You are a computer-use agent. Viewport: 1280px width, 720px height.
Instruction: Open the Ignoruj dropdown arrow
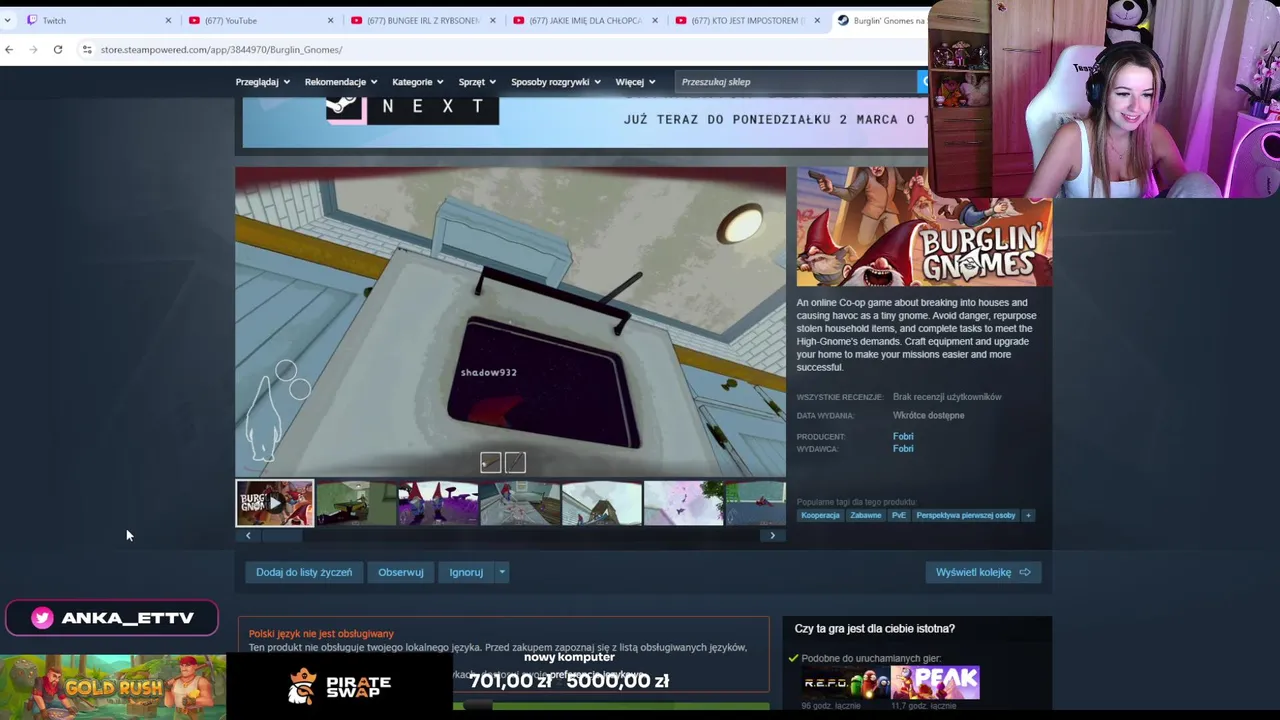point(502,572)
